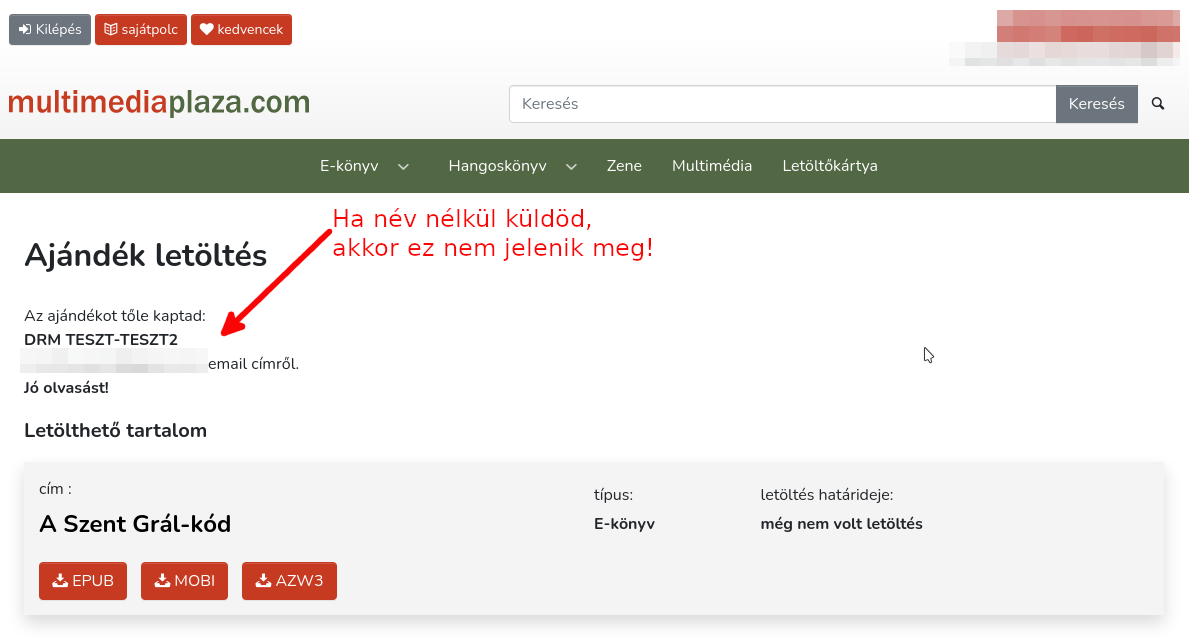The height and width of the screenshot is (638, 1191).
Task: Click the sender name DRM TESZT-TESZT2
Action: coord(101,340)
